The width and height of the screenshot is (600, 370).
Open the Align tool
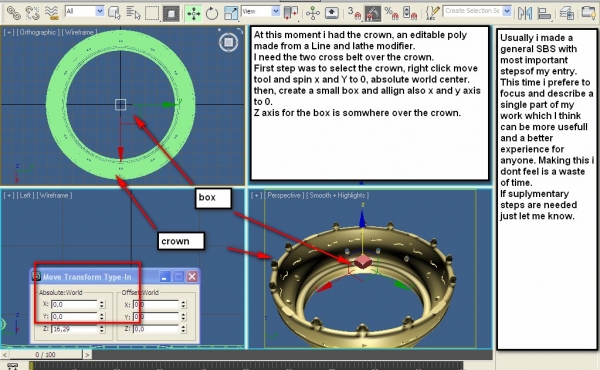click(x=544, y=13)
